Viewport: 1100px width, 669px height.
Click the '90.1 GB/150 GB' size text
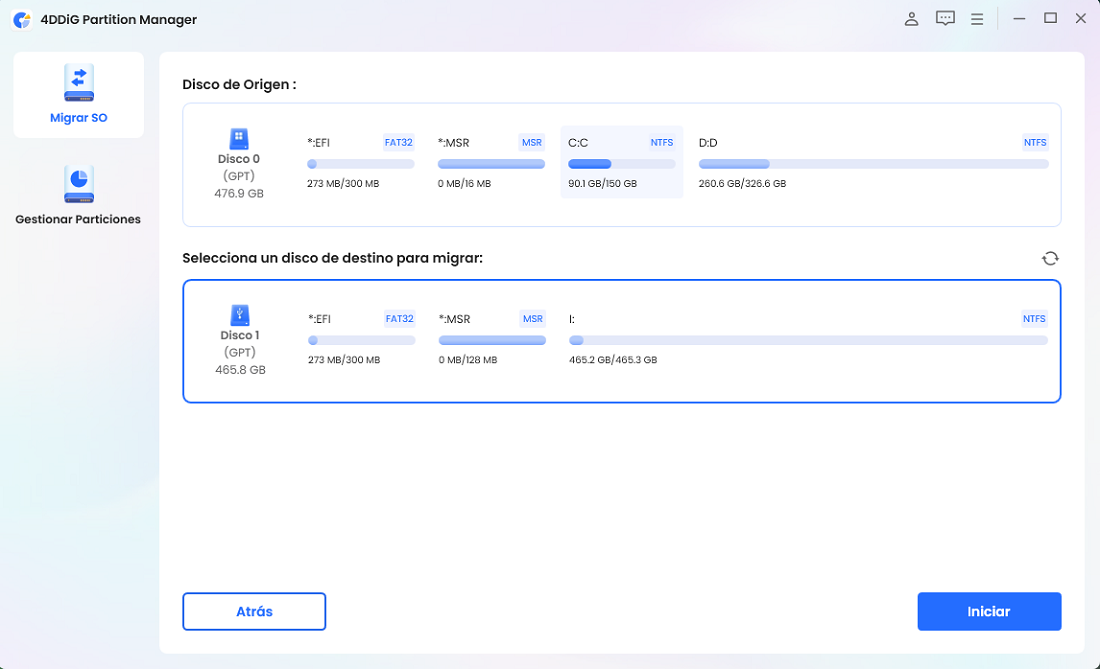pos(603,184)
